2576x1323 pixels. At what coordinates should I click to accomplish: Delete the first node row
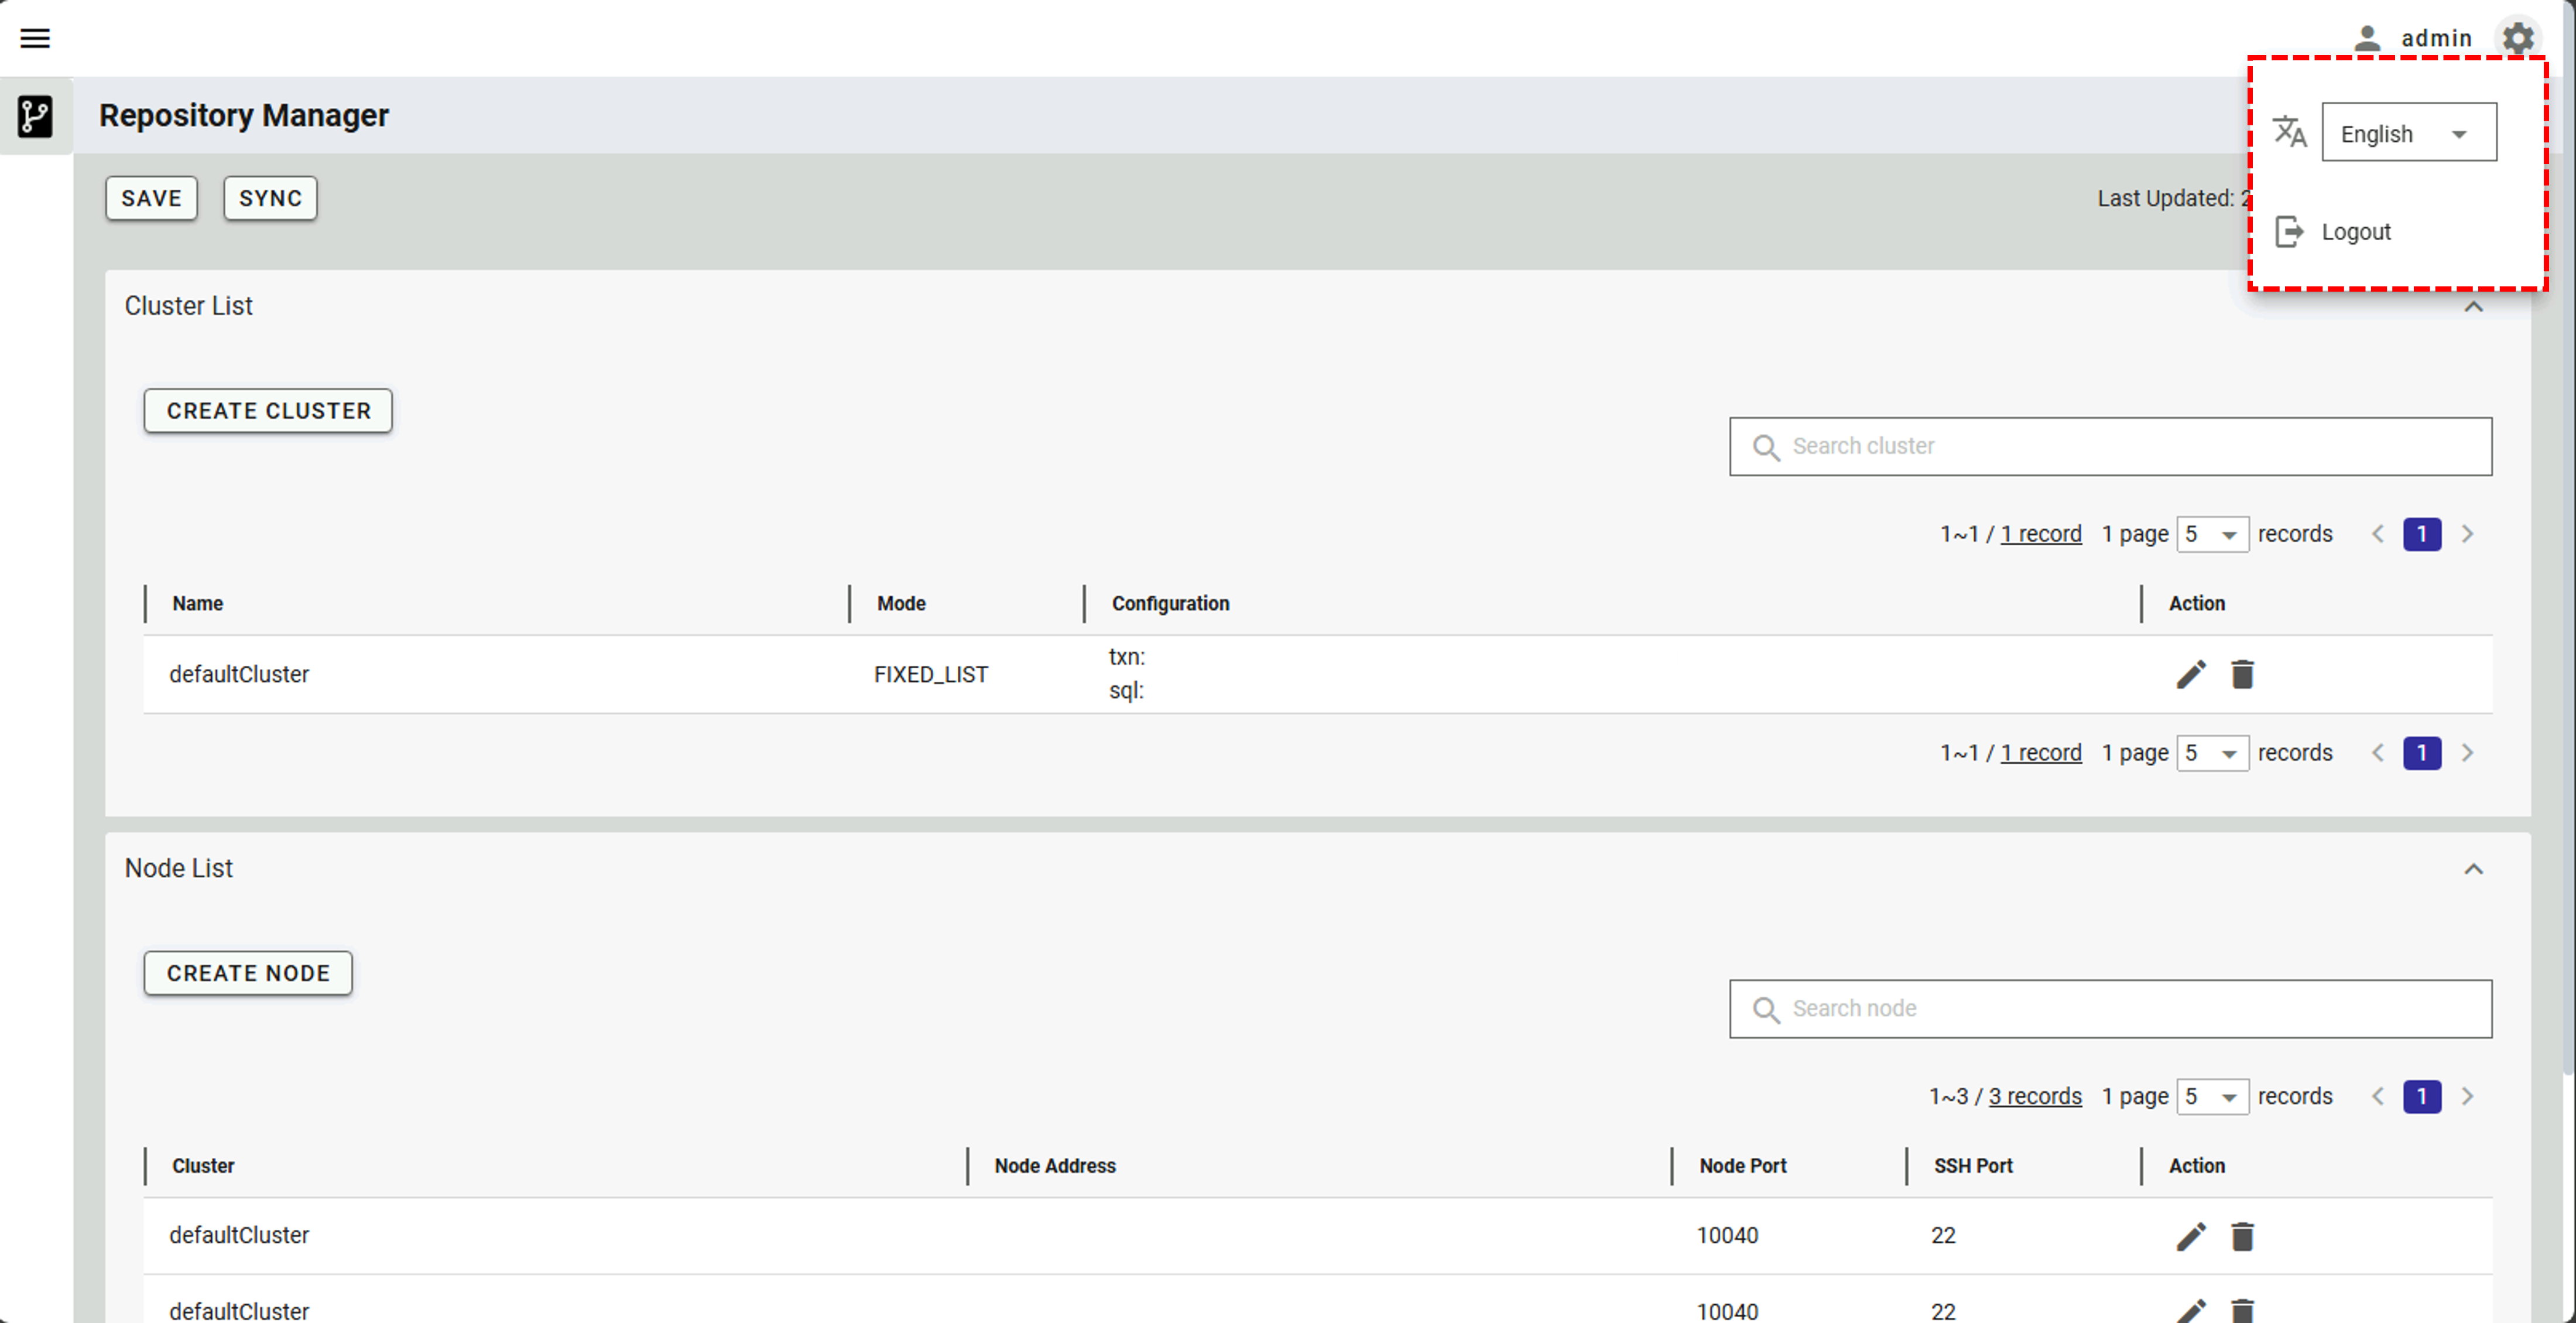tap(2242, 1236)
